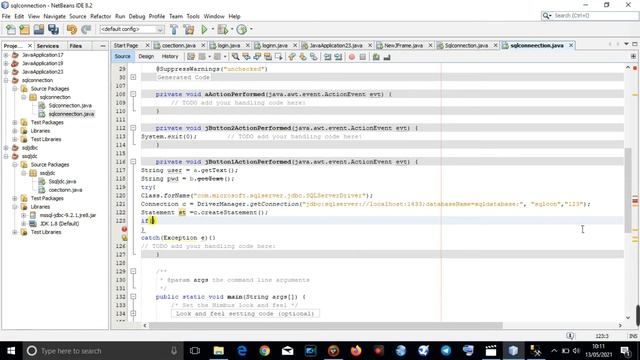Image resolution: width=640 pixels, height=360 pixels.
Task: Switch to the Services tab
Action: point(48,46)
